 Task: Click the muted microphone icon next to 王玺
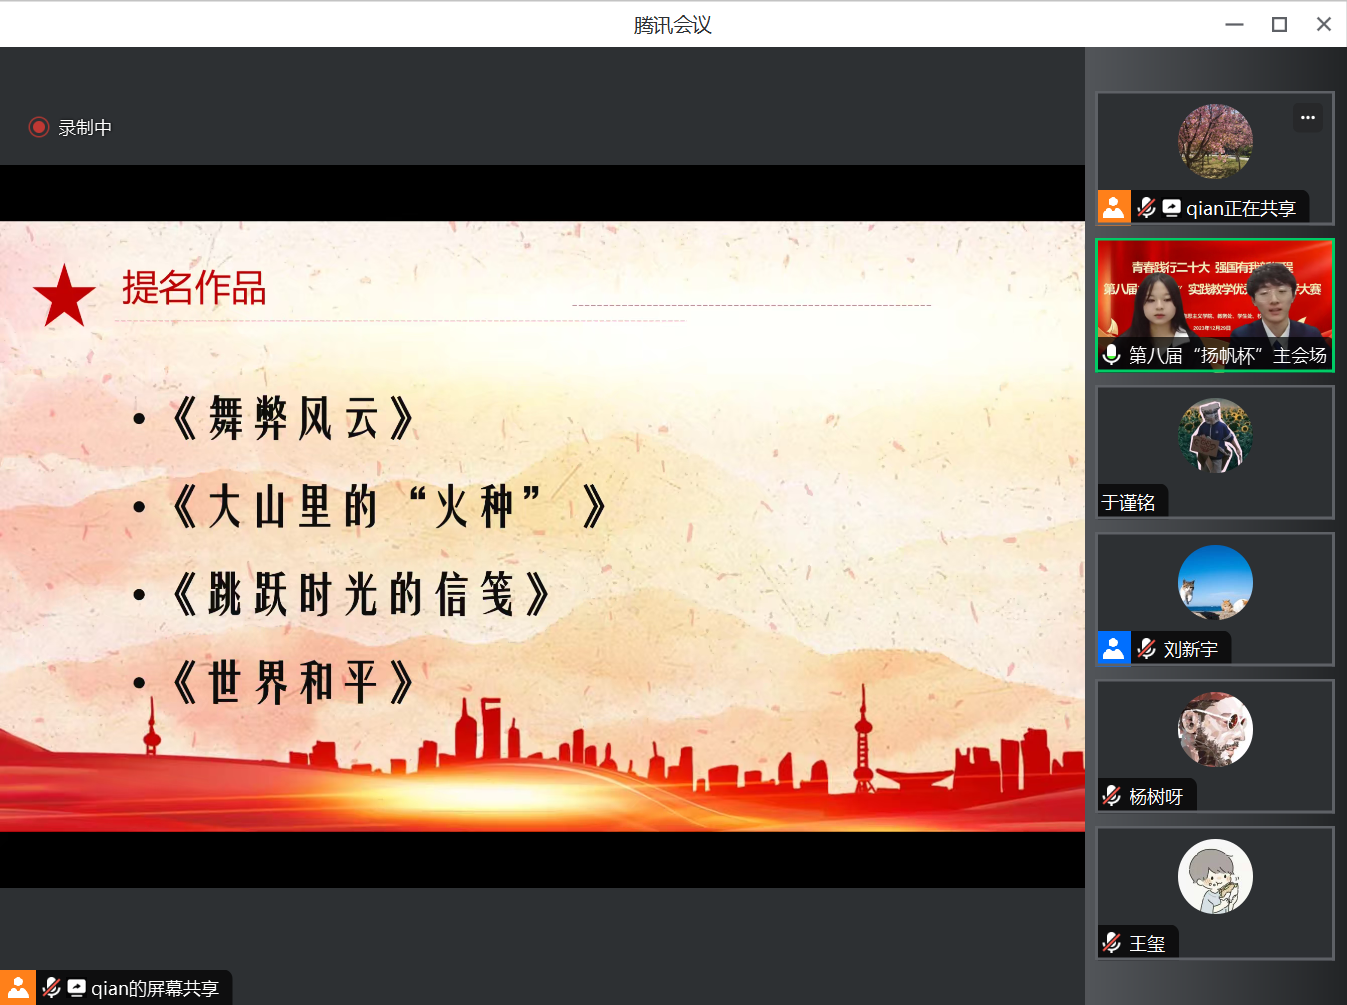pyautogui.click(x=1111, y=941)
